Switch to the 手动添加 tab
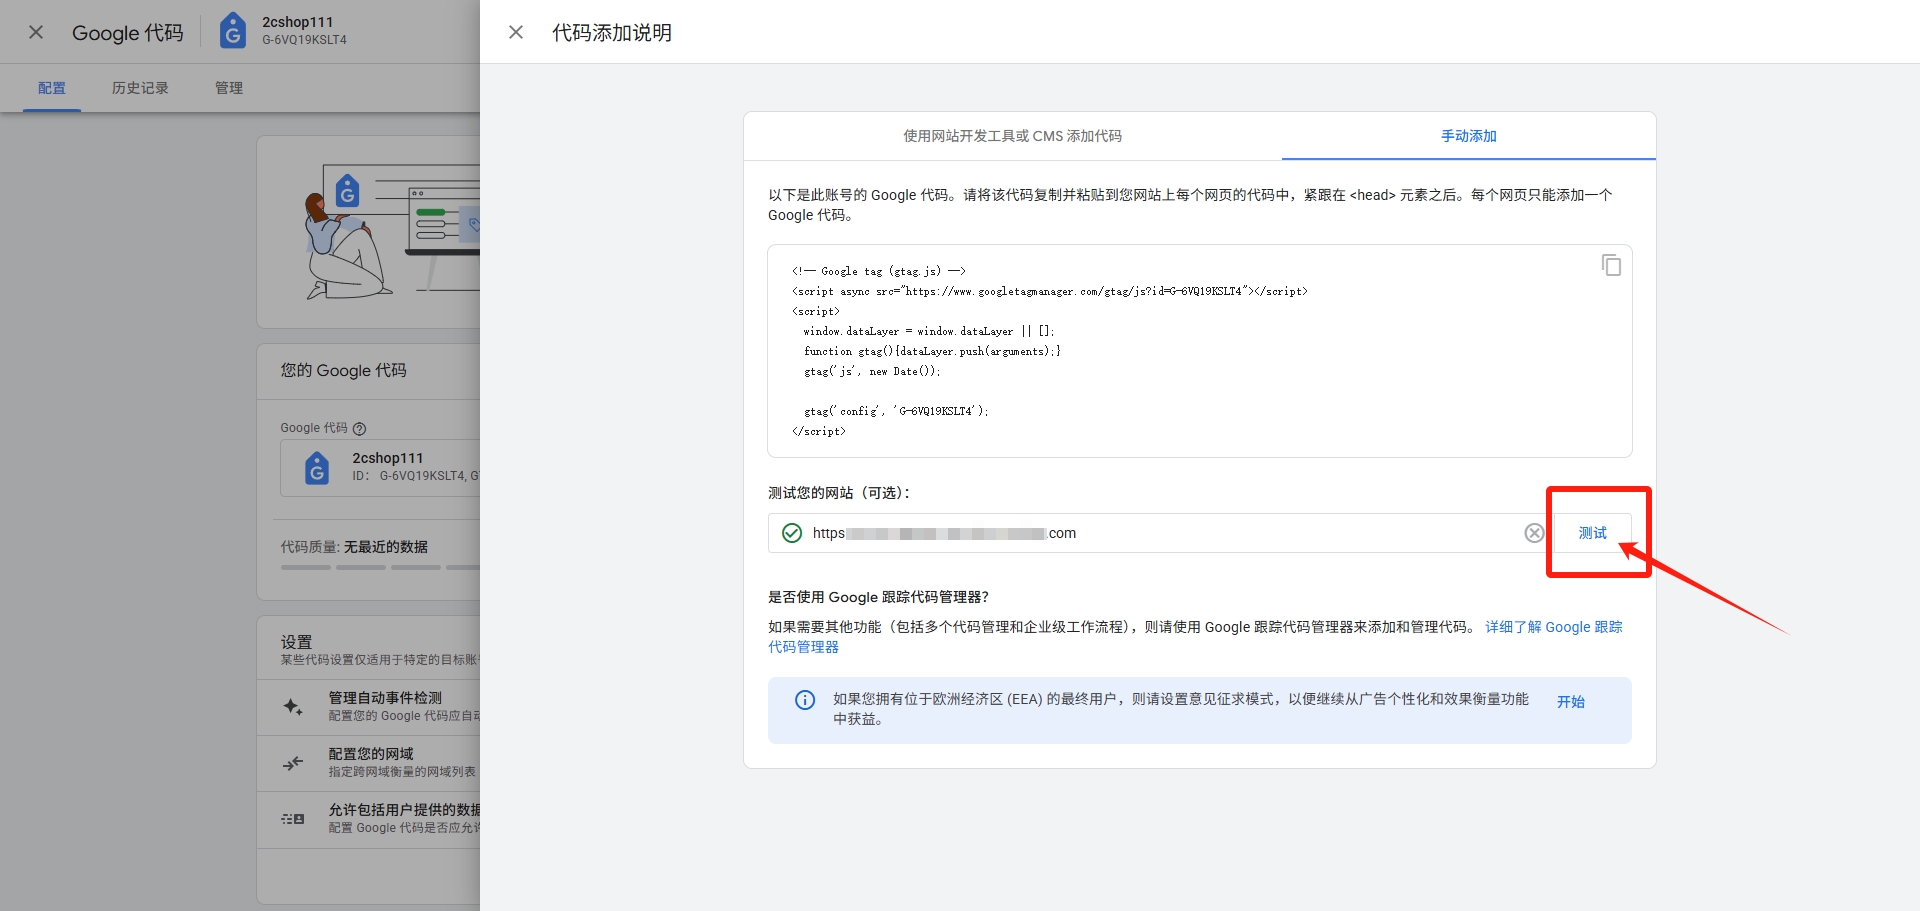Image resolution: width=1920 pixels, height=911 pixels. [x=1468, y=136]
